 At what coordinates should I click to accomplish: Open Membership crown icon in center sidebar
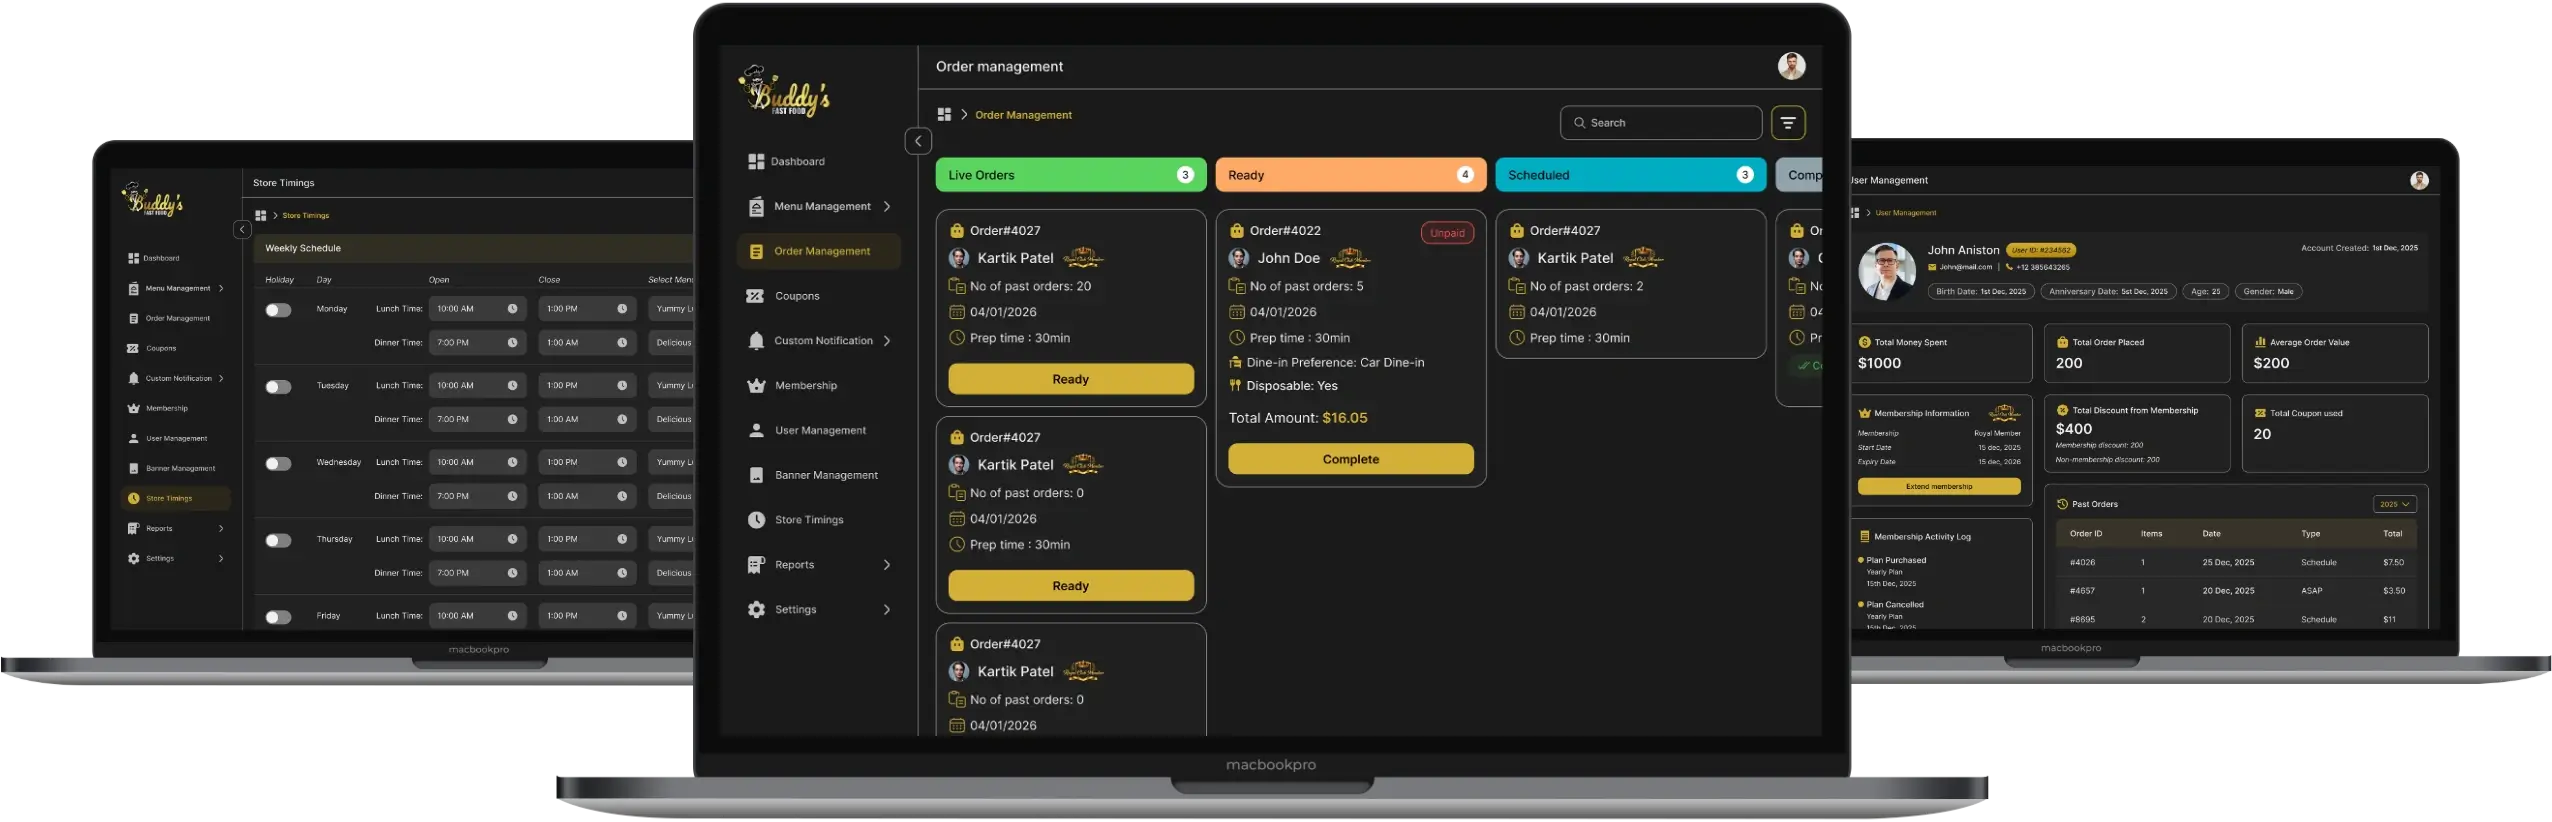(x=756, y=386)
